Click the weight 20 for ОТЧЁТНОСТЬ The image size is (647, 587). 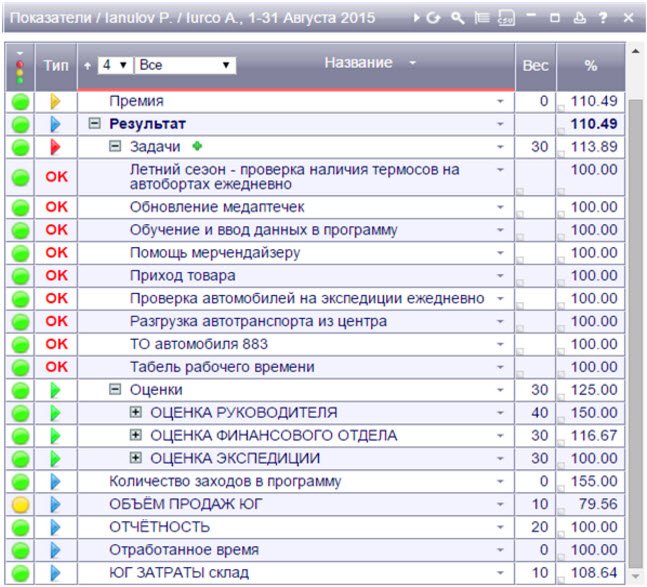point(539,527)
